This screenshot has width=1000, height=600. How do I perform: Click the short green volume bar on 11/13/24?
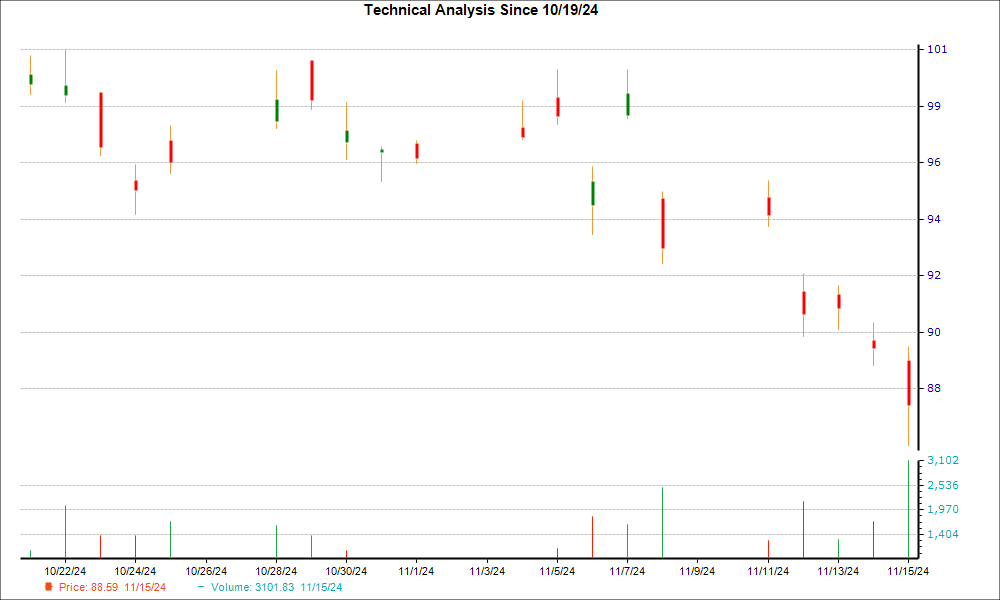pyautogui.click(x=838, y=549)
